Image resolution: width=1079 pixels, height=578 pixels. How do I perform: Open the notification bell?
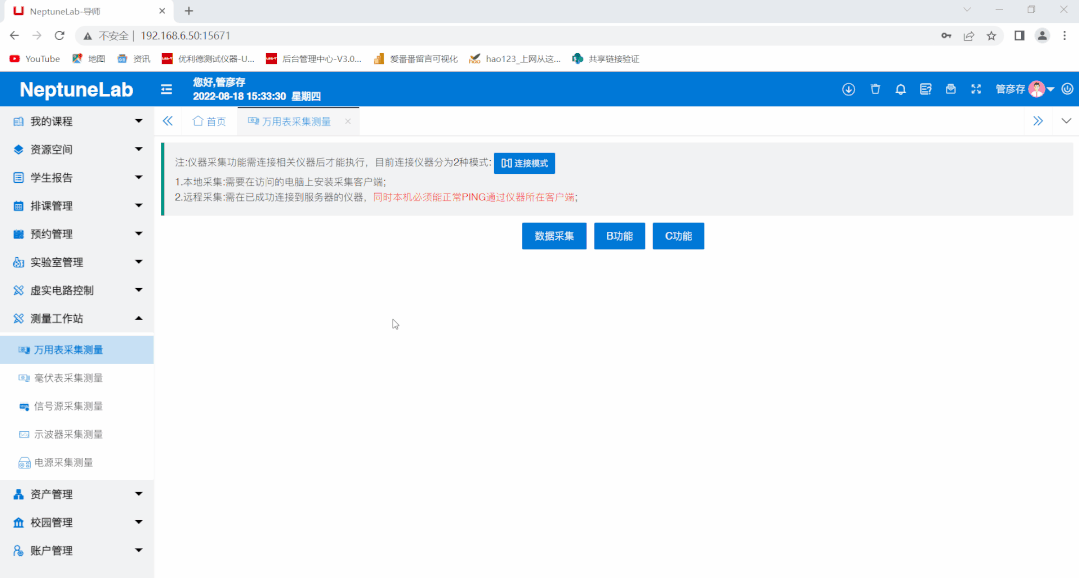pos(900,89)
